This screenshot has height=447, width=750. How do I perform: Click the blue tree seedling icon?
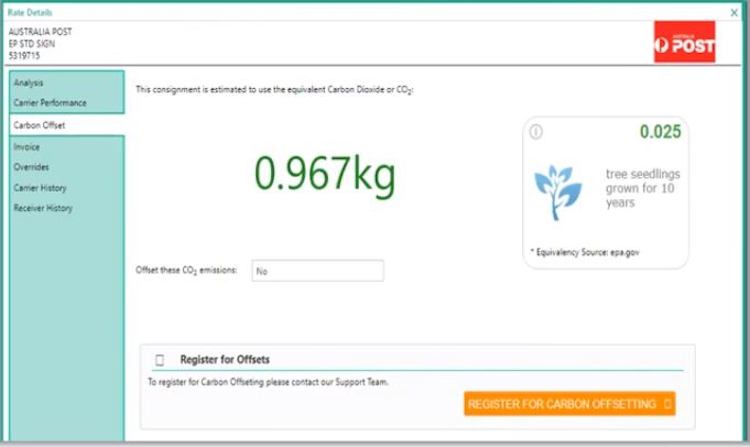558,192
